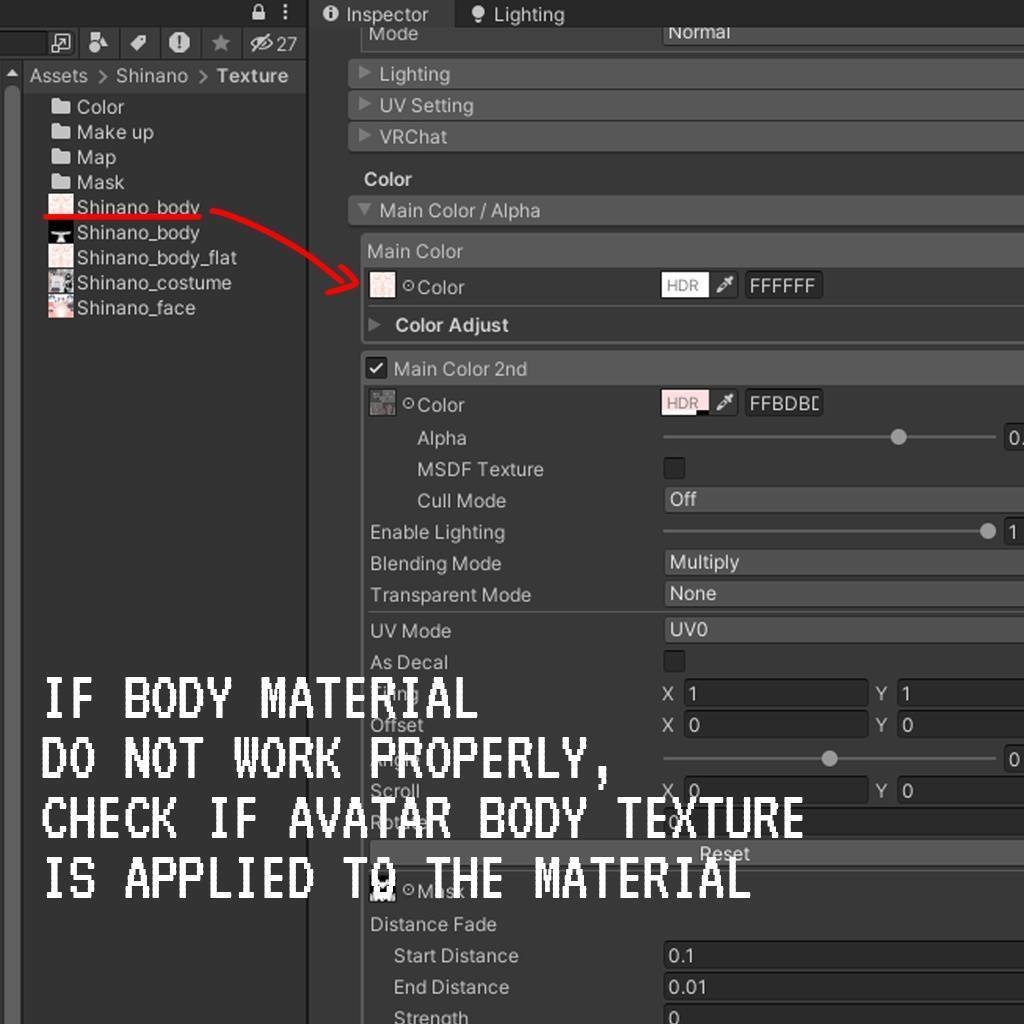Click the Offset Y field
1024x1024 pixels.
click(x=961, y=724)
